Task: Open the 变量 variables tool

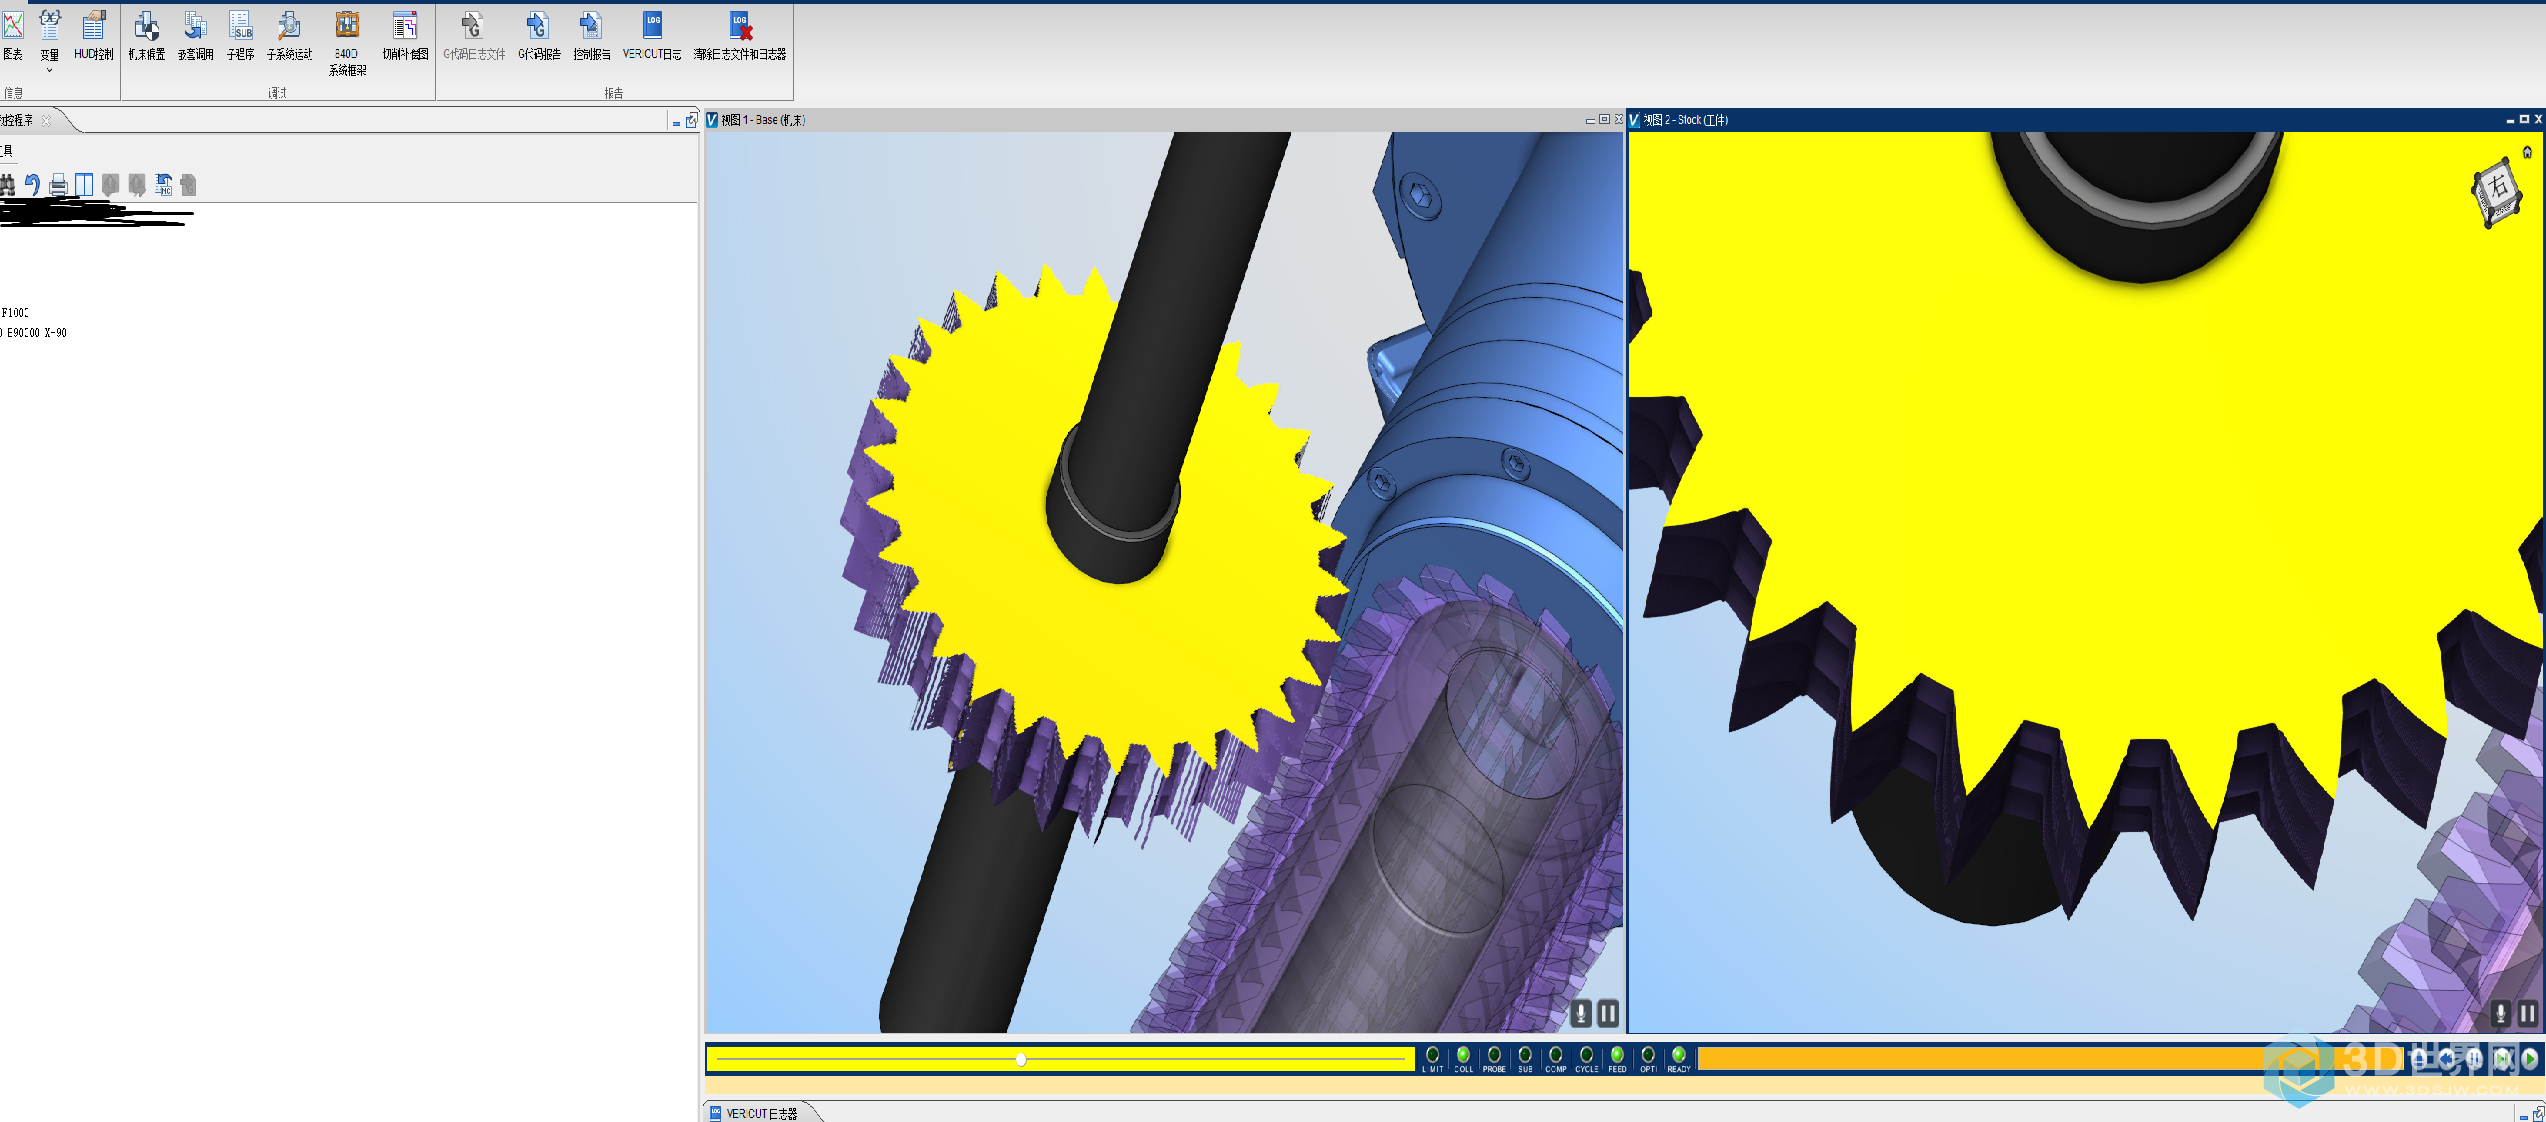Action: point(50,34)
